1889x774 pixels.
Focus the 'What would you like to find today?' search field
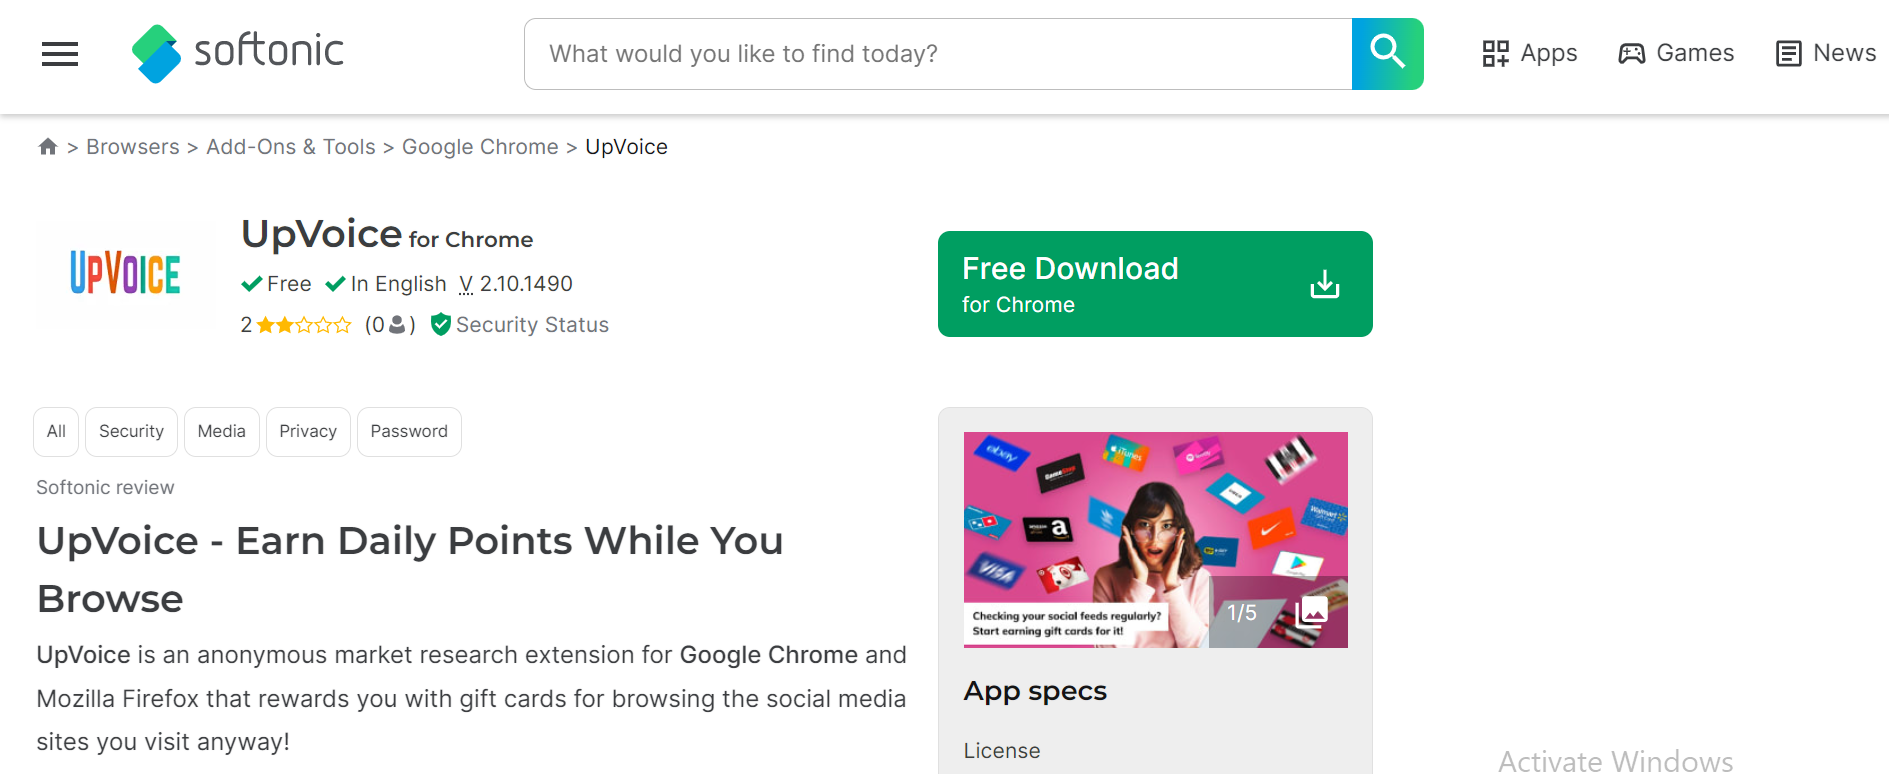[x=938, y=54]
